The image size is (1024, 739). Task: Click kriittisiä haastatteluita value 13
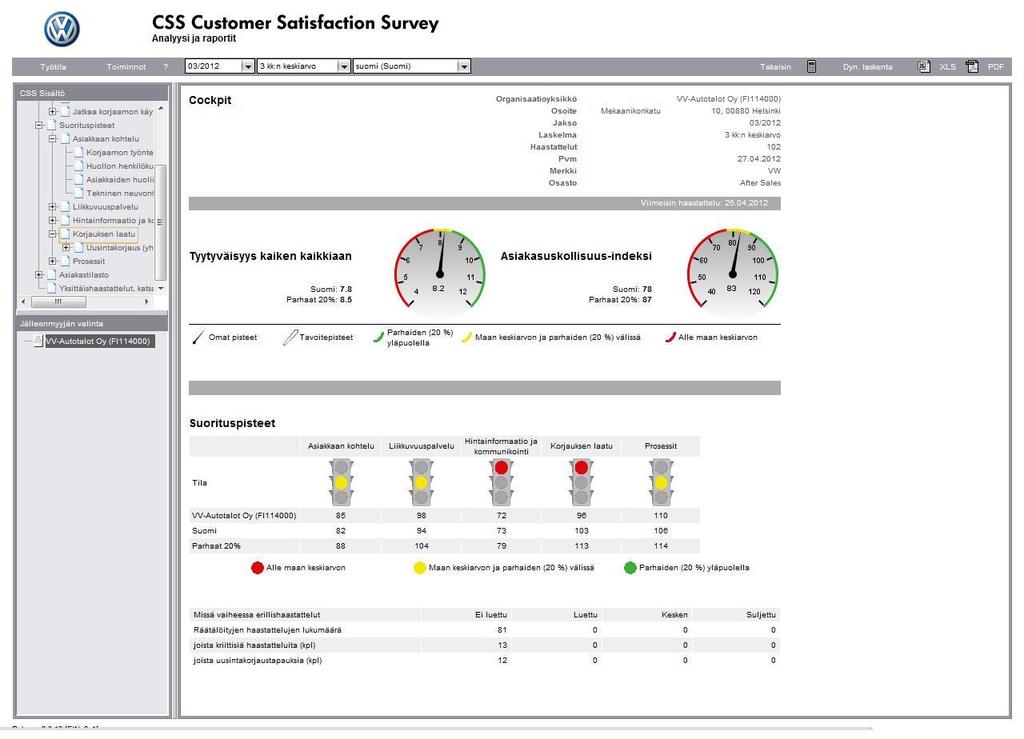pos(502,645)
